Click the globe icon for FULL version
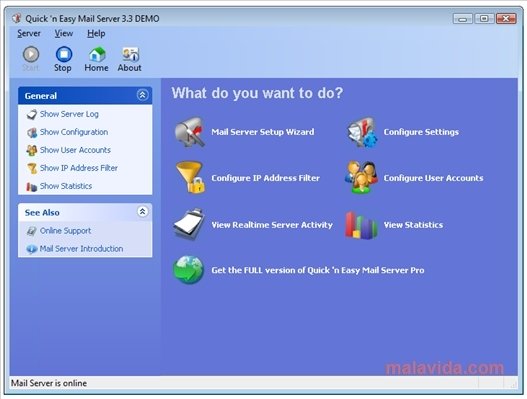The width and height of the screenshot is (527, 399). pos(189,270)
